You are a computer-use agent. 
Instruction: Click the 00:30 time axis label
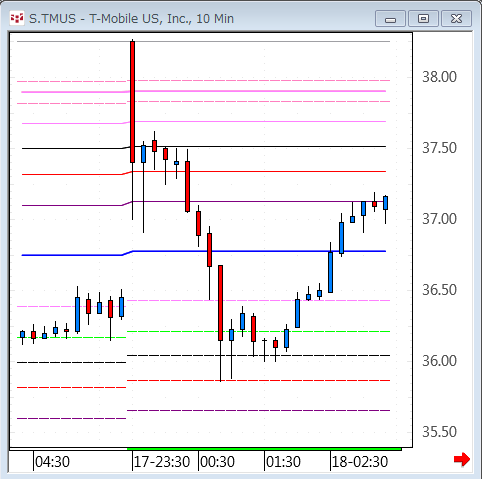217,462
